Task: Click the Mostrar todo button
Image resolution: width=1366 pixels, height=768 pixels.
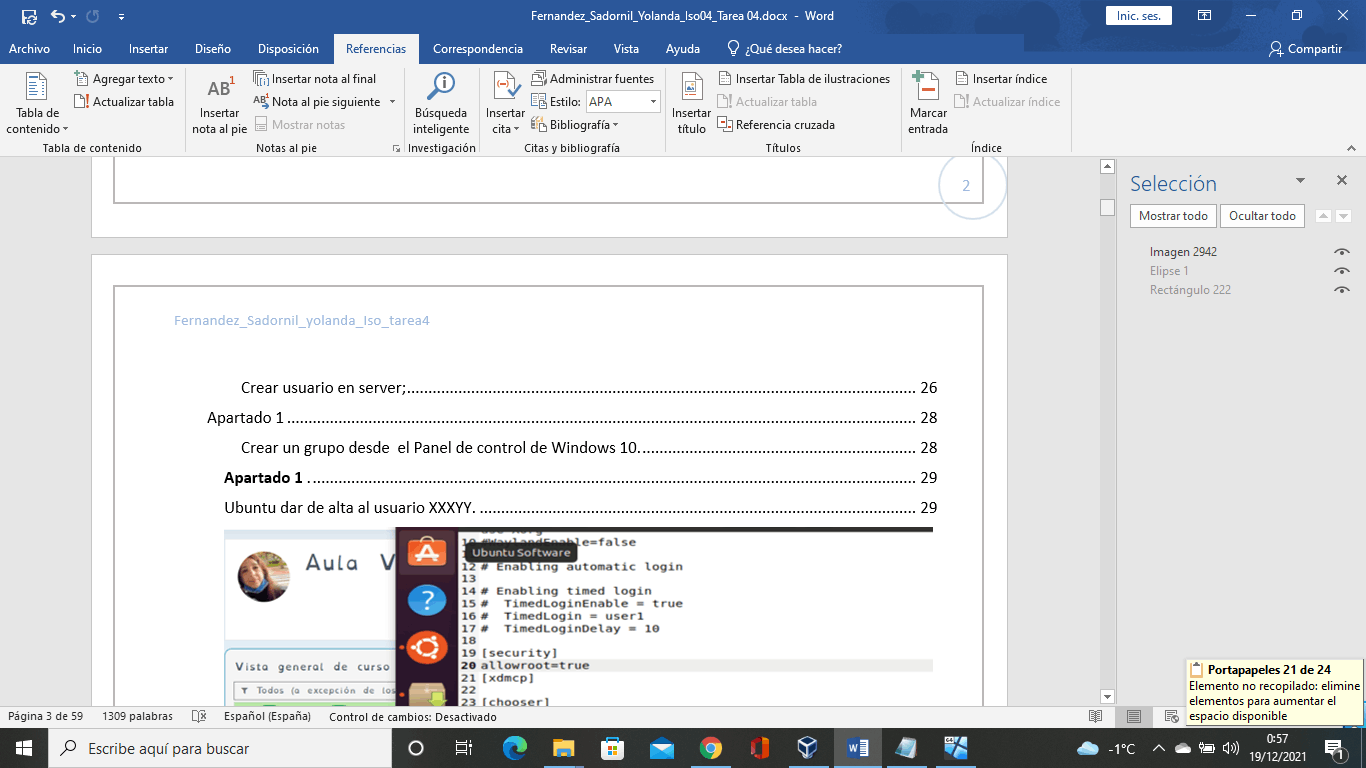Action: (x=1174, y=216)
